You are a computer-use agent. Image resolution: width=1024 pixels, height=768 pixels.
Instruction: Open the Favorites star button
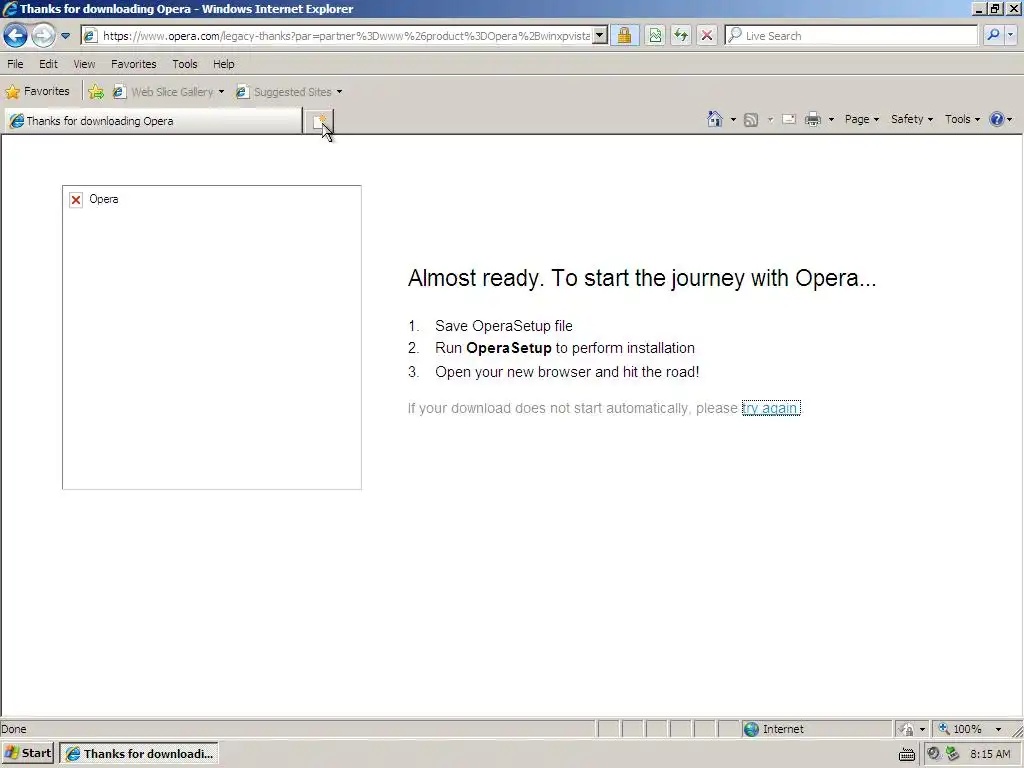click(37, 91)
